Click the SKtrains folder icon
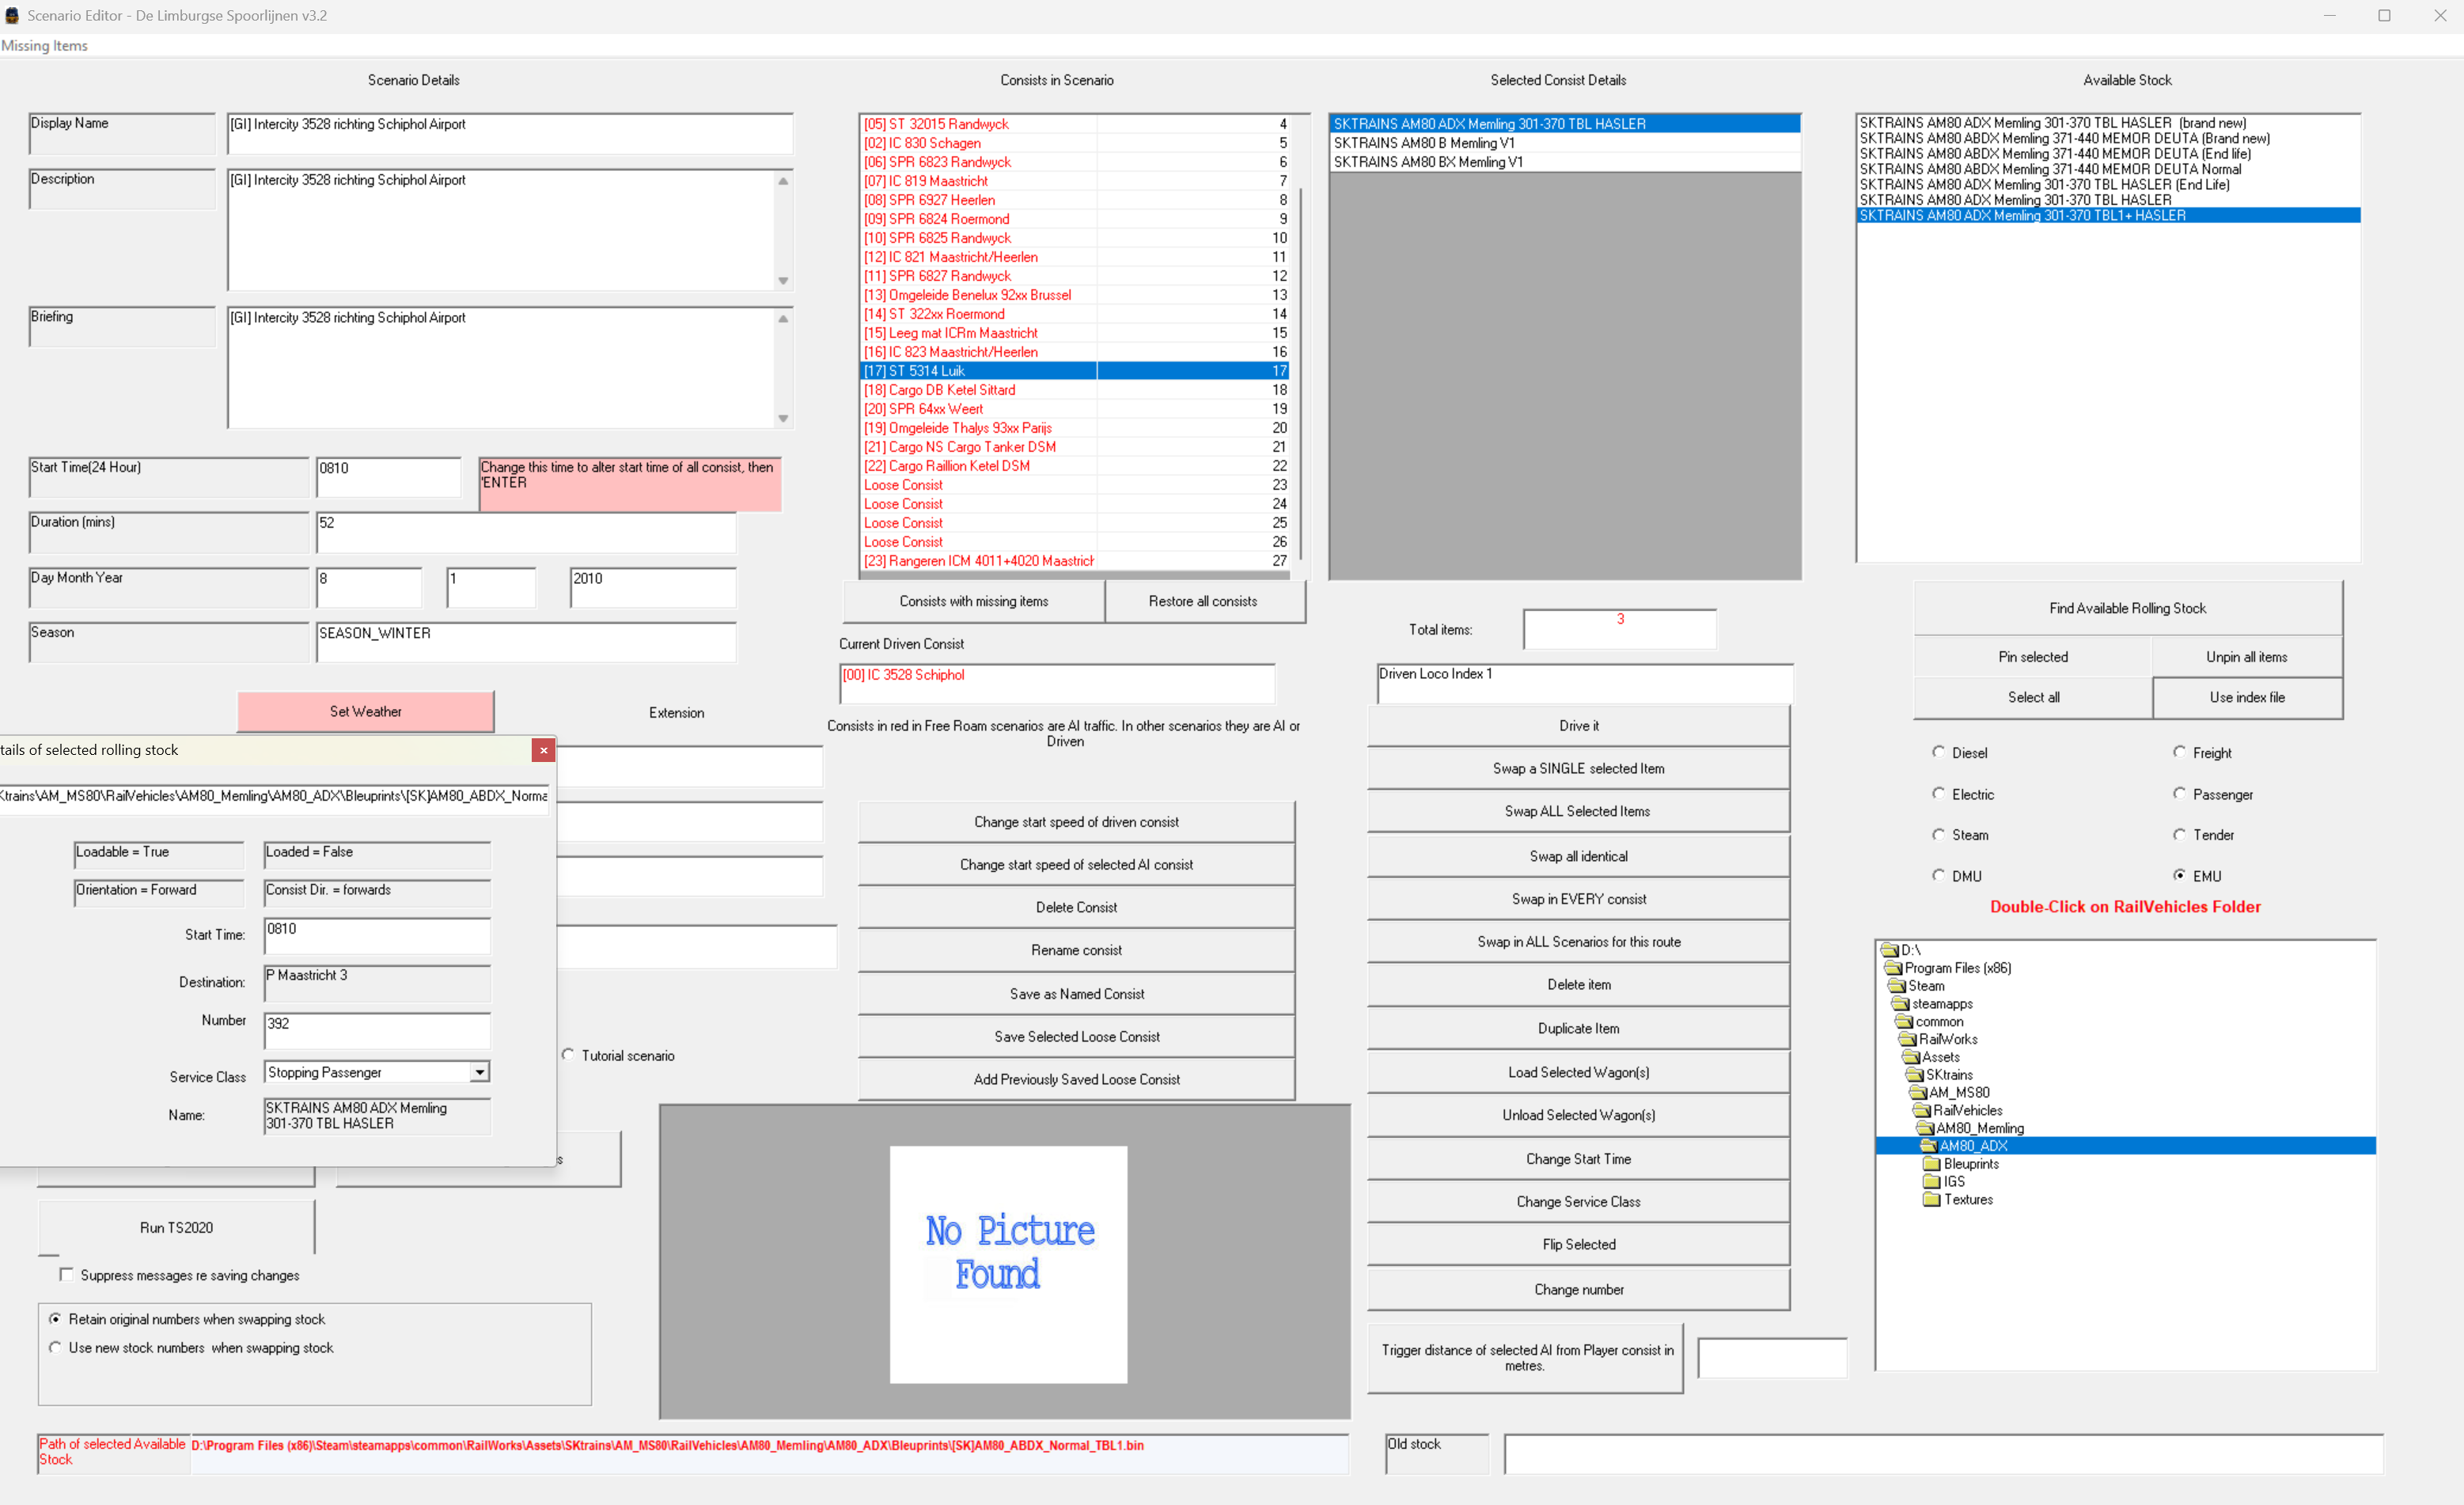2464x1505 pixels. 1914,1075
